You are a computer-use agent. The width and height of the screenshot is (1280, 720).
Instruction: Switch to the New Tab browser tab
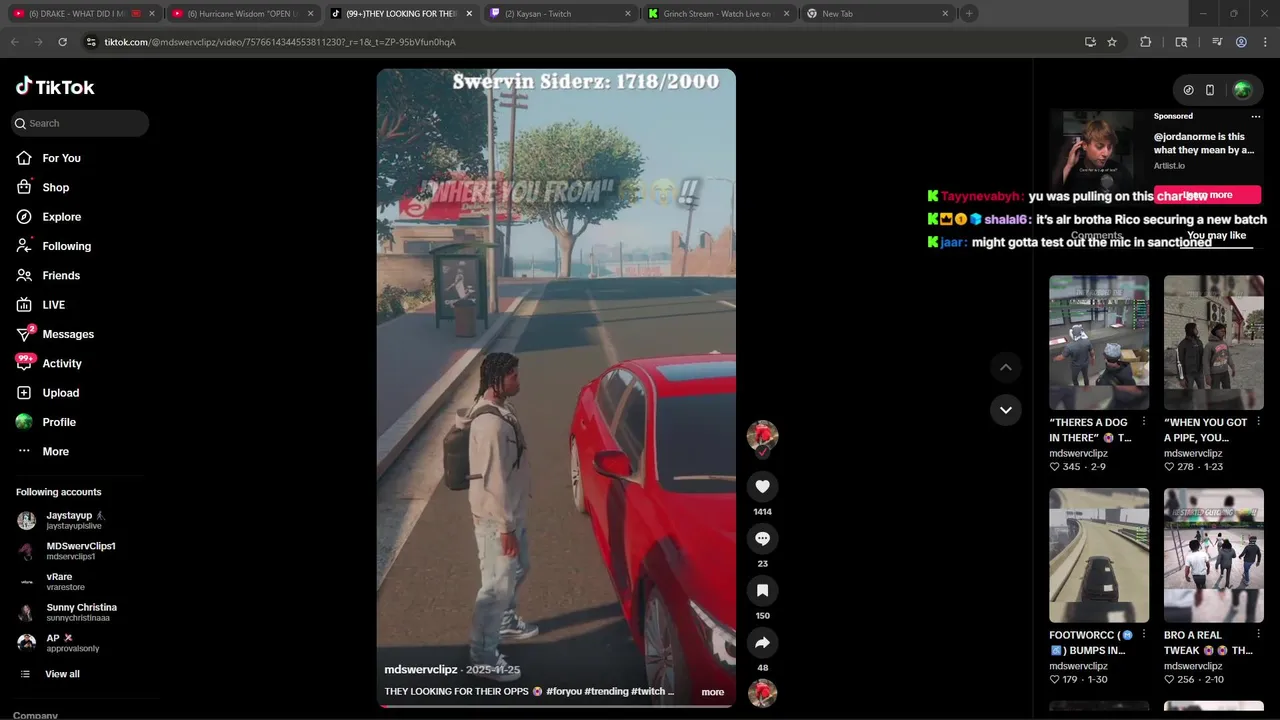pos(877,14)
